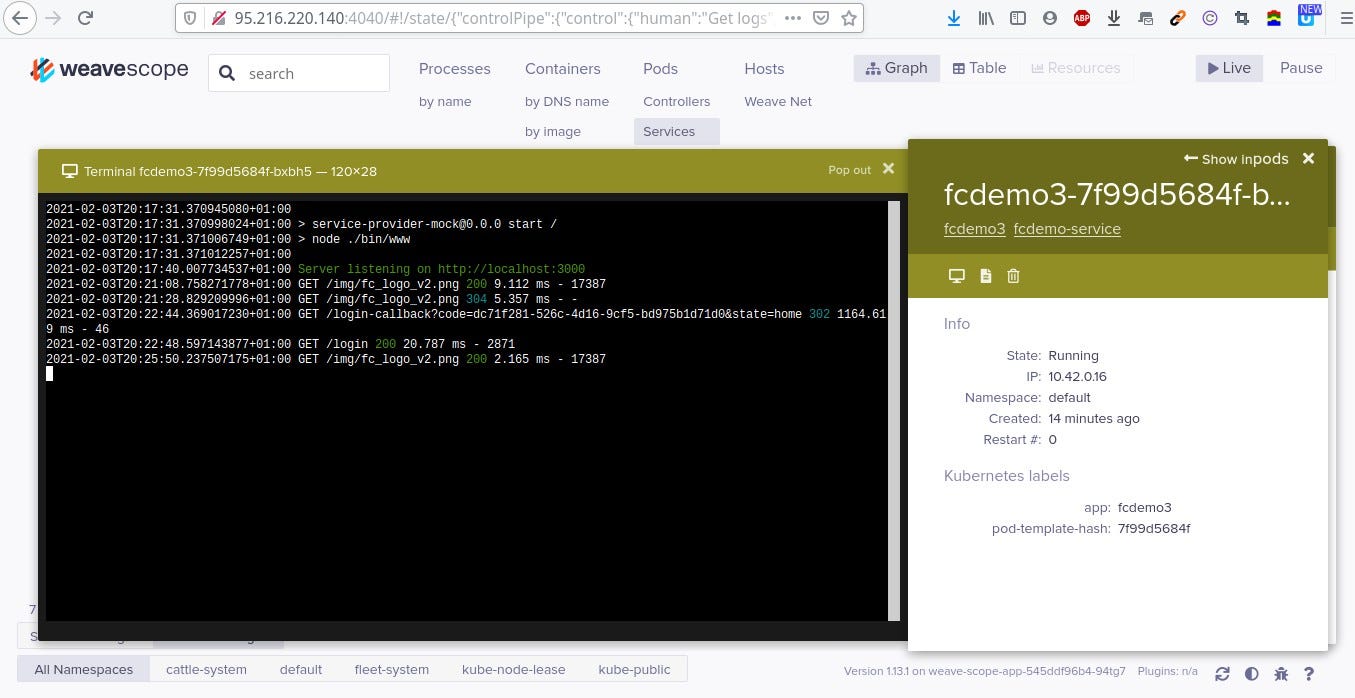Filter by kube-public namespace
This screenshot has height=698, width=1355.
634,669
